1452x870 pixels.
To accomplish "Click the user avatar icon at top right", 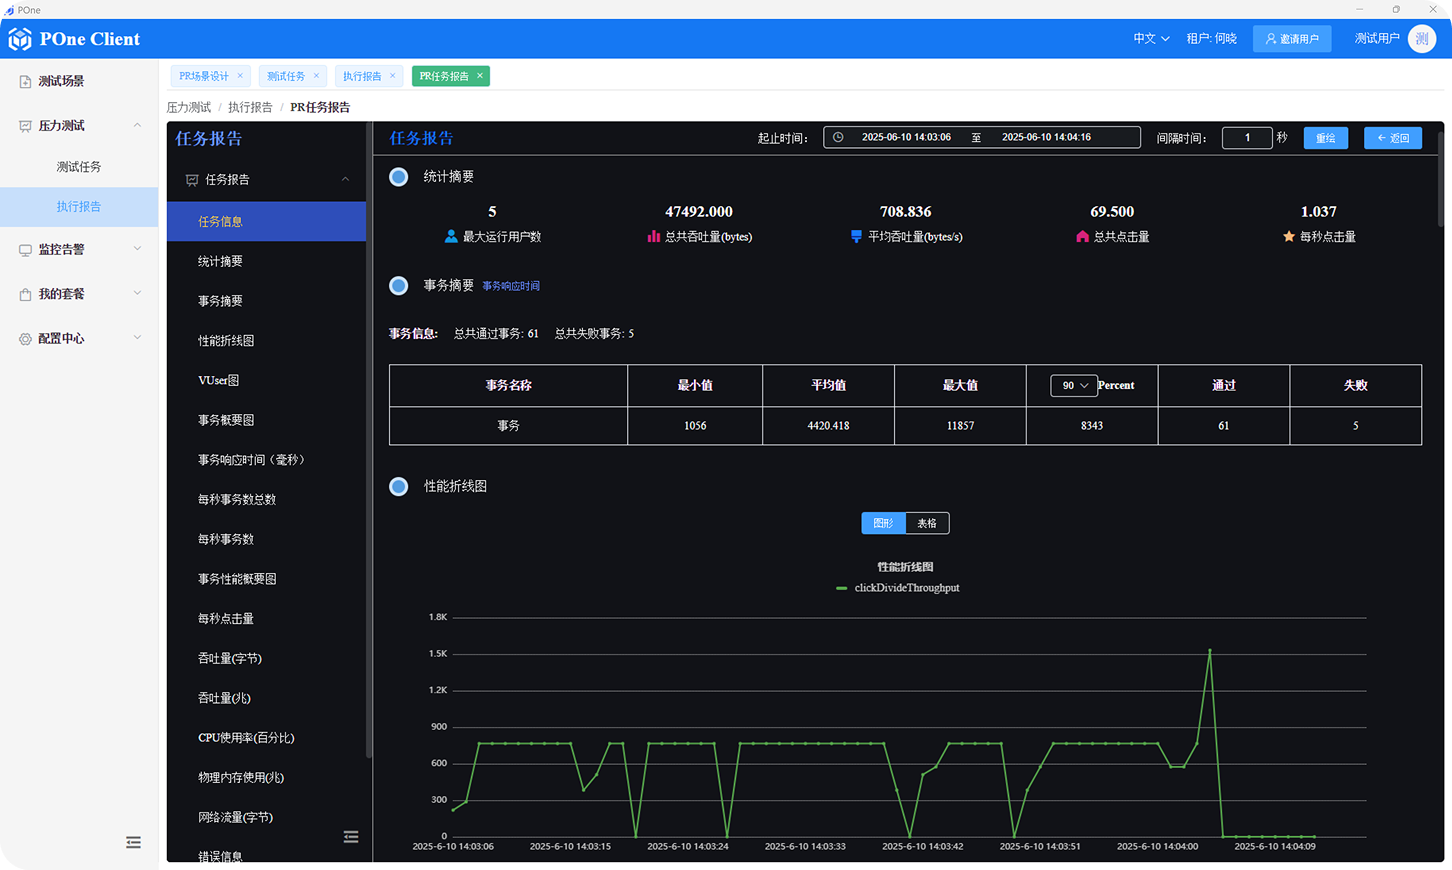I will [1421, 39].
